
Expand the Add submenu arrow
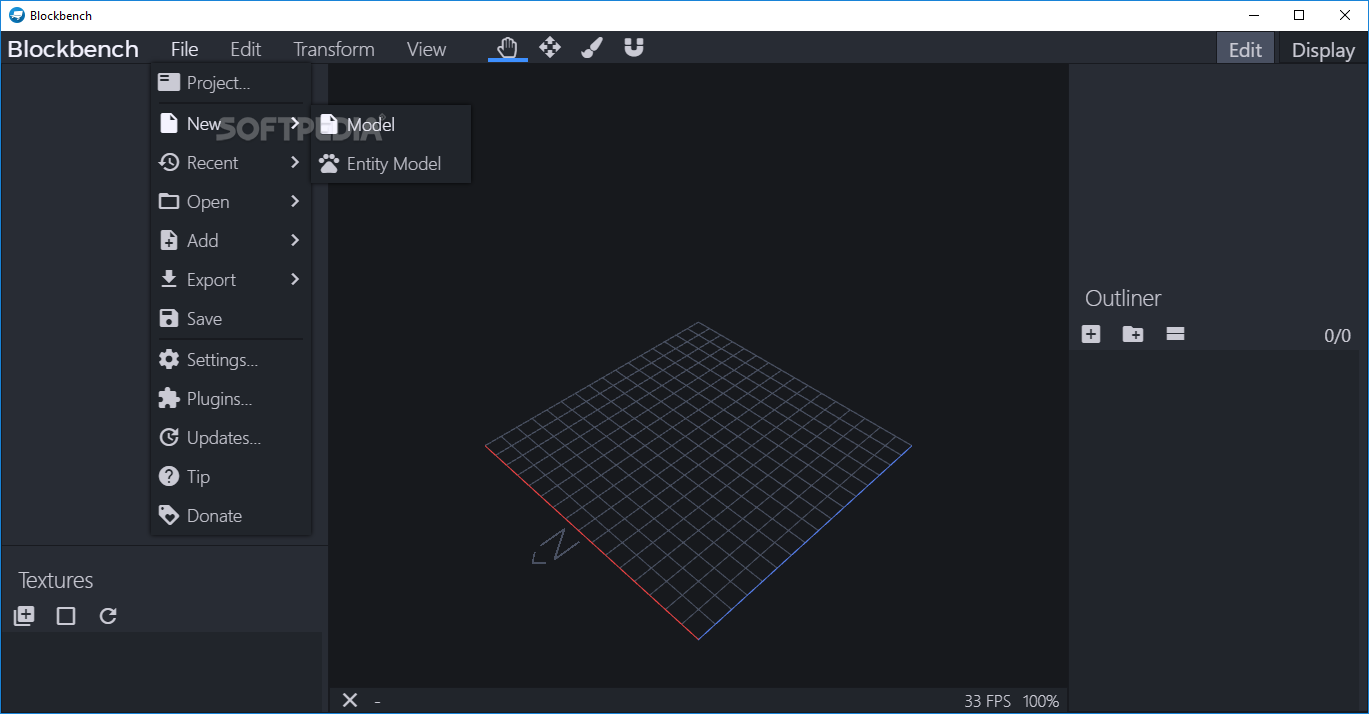295,240
